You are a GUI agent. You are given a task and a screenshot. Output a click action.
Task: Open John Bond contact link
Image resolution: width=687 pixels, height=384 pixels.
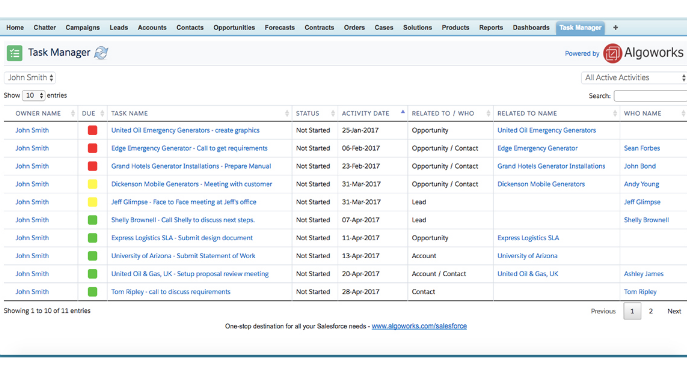pos(640,166)
